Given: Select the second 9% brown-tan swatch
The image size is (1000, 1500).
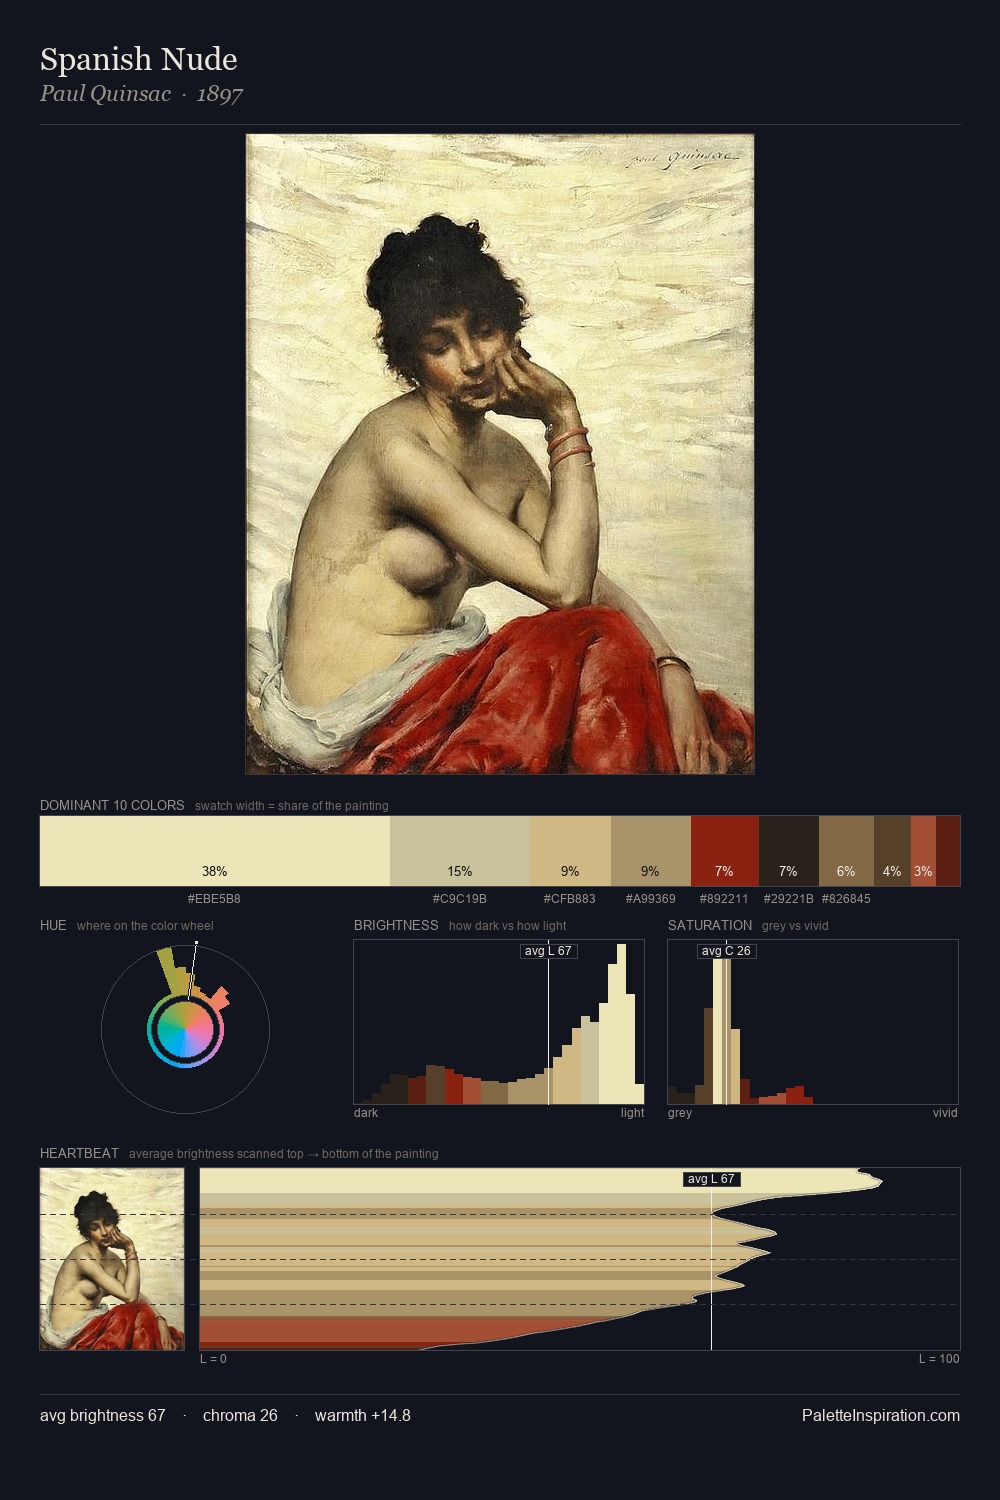Looking at the screenshot, I should coord(651,851).
